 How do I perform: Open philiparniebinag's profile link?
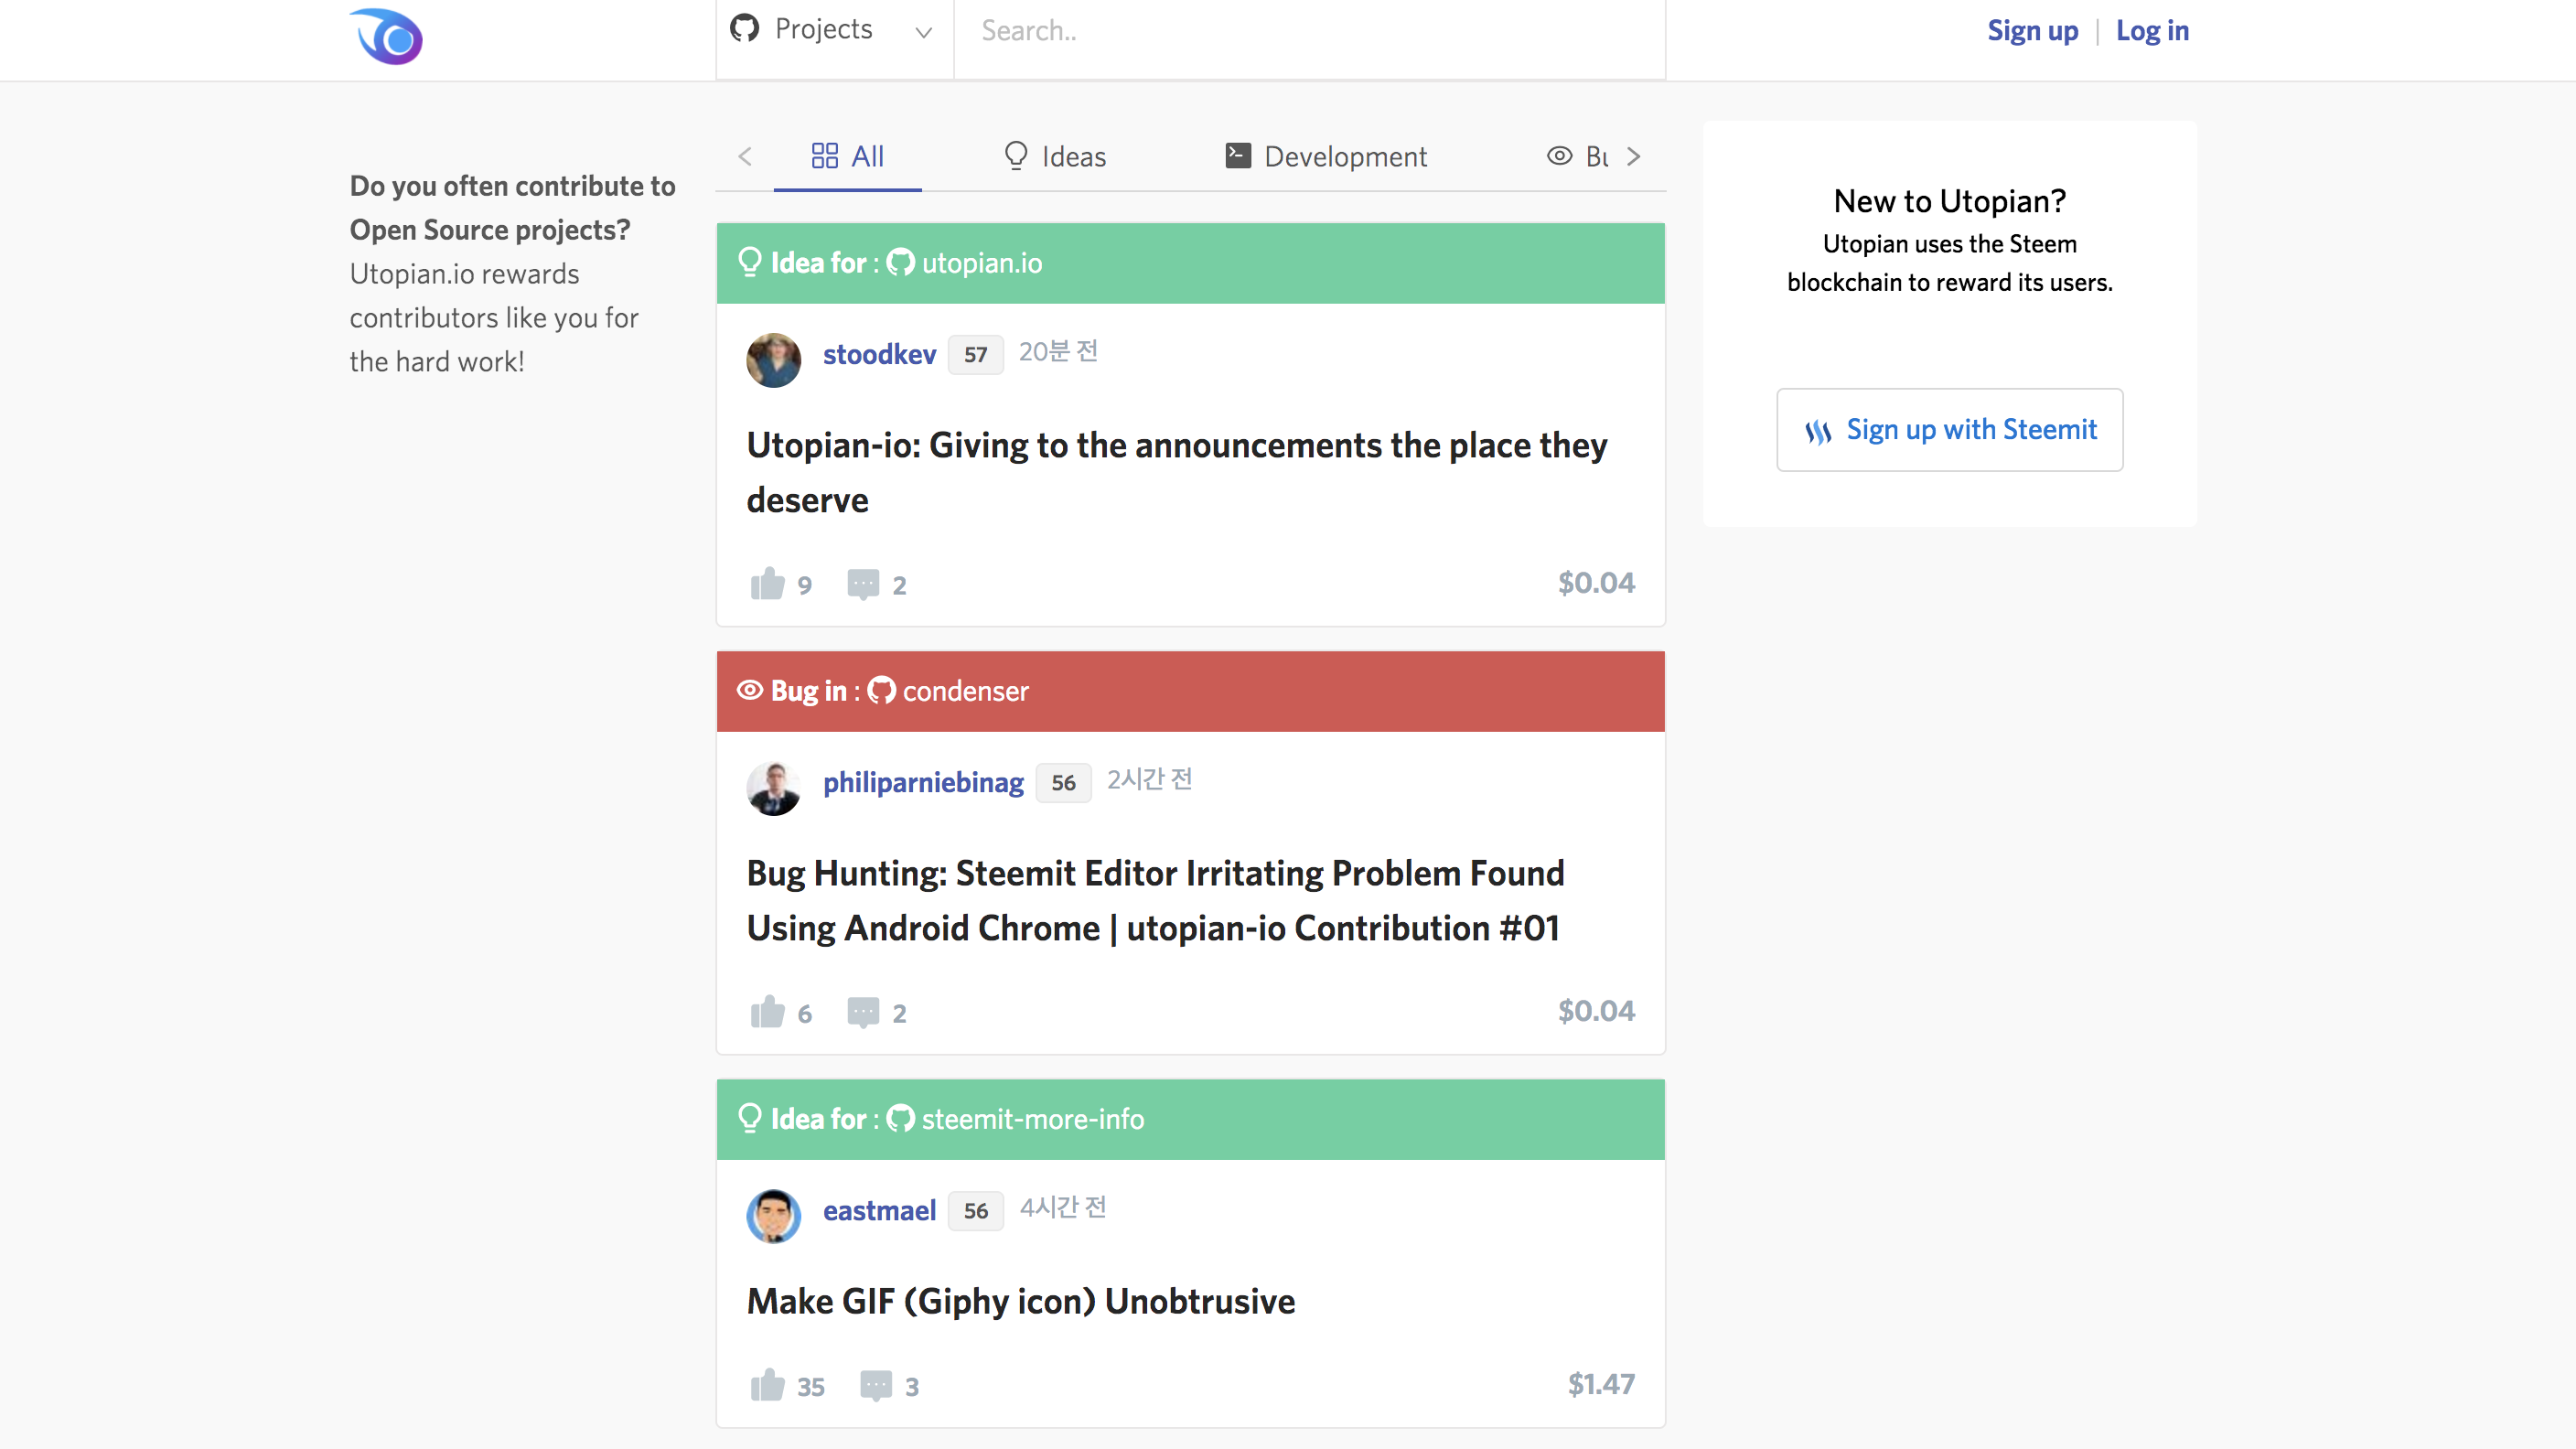click(x=923, y=782)
